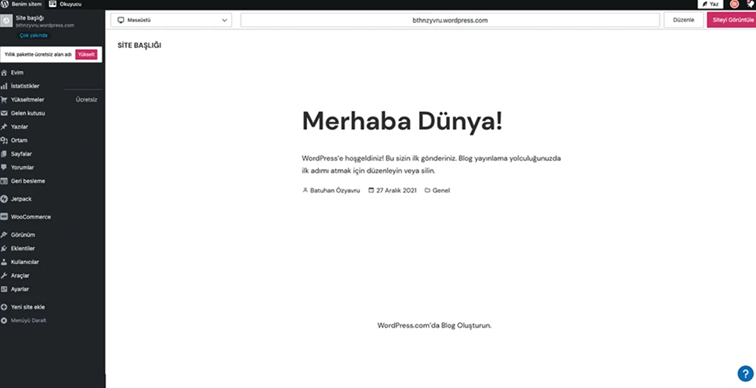
Task: Open the site avatar icon next to Site başlığı
Action: (x=6, y=21)
